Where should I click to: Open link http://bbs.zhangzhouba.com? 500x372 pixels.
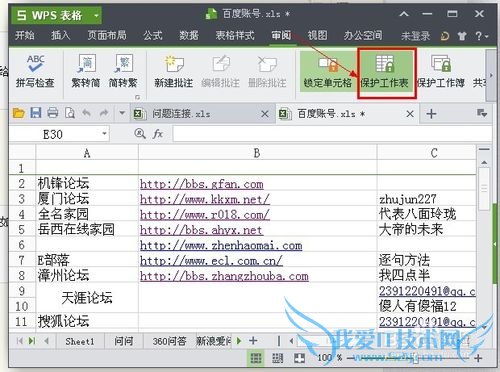tap(224, 276)
